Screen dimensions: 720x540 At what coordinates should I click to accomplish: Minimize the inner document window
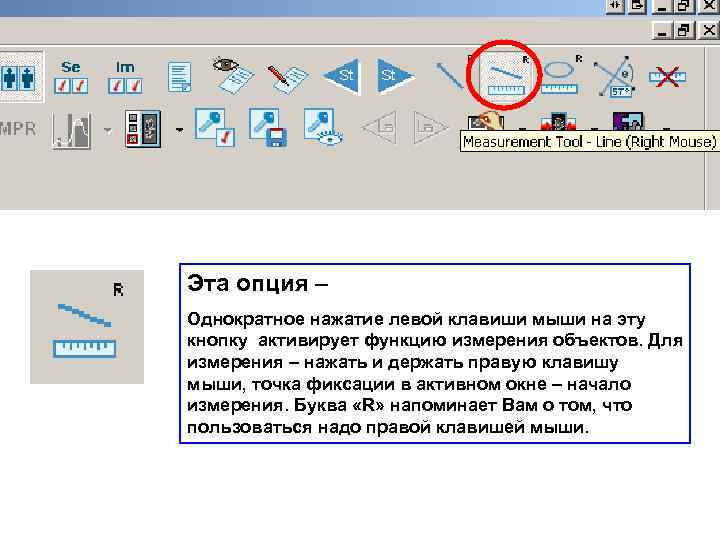pyautogui.click(x=662, y=31)
